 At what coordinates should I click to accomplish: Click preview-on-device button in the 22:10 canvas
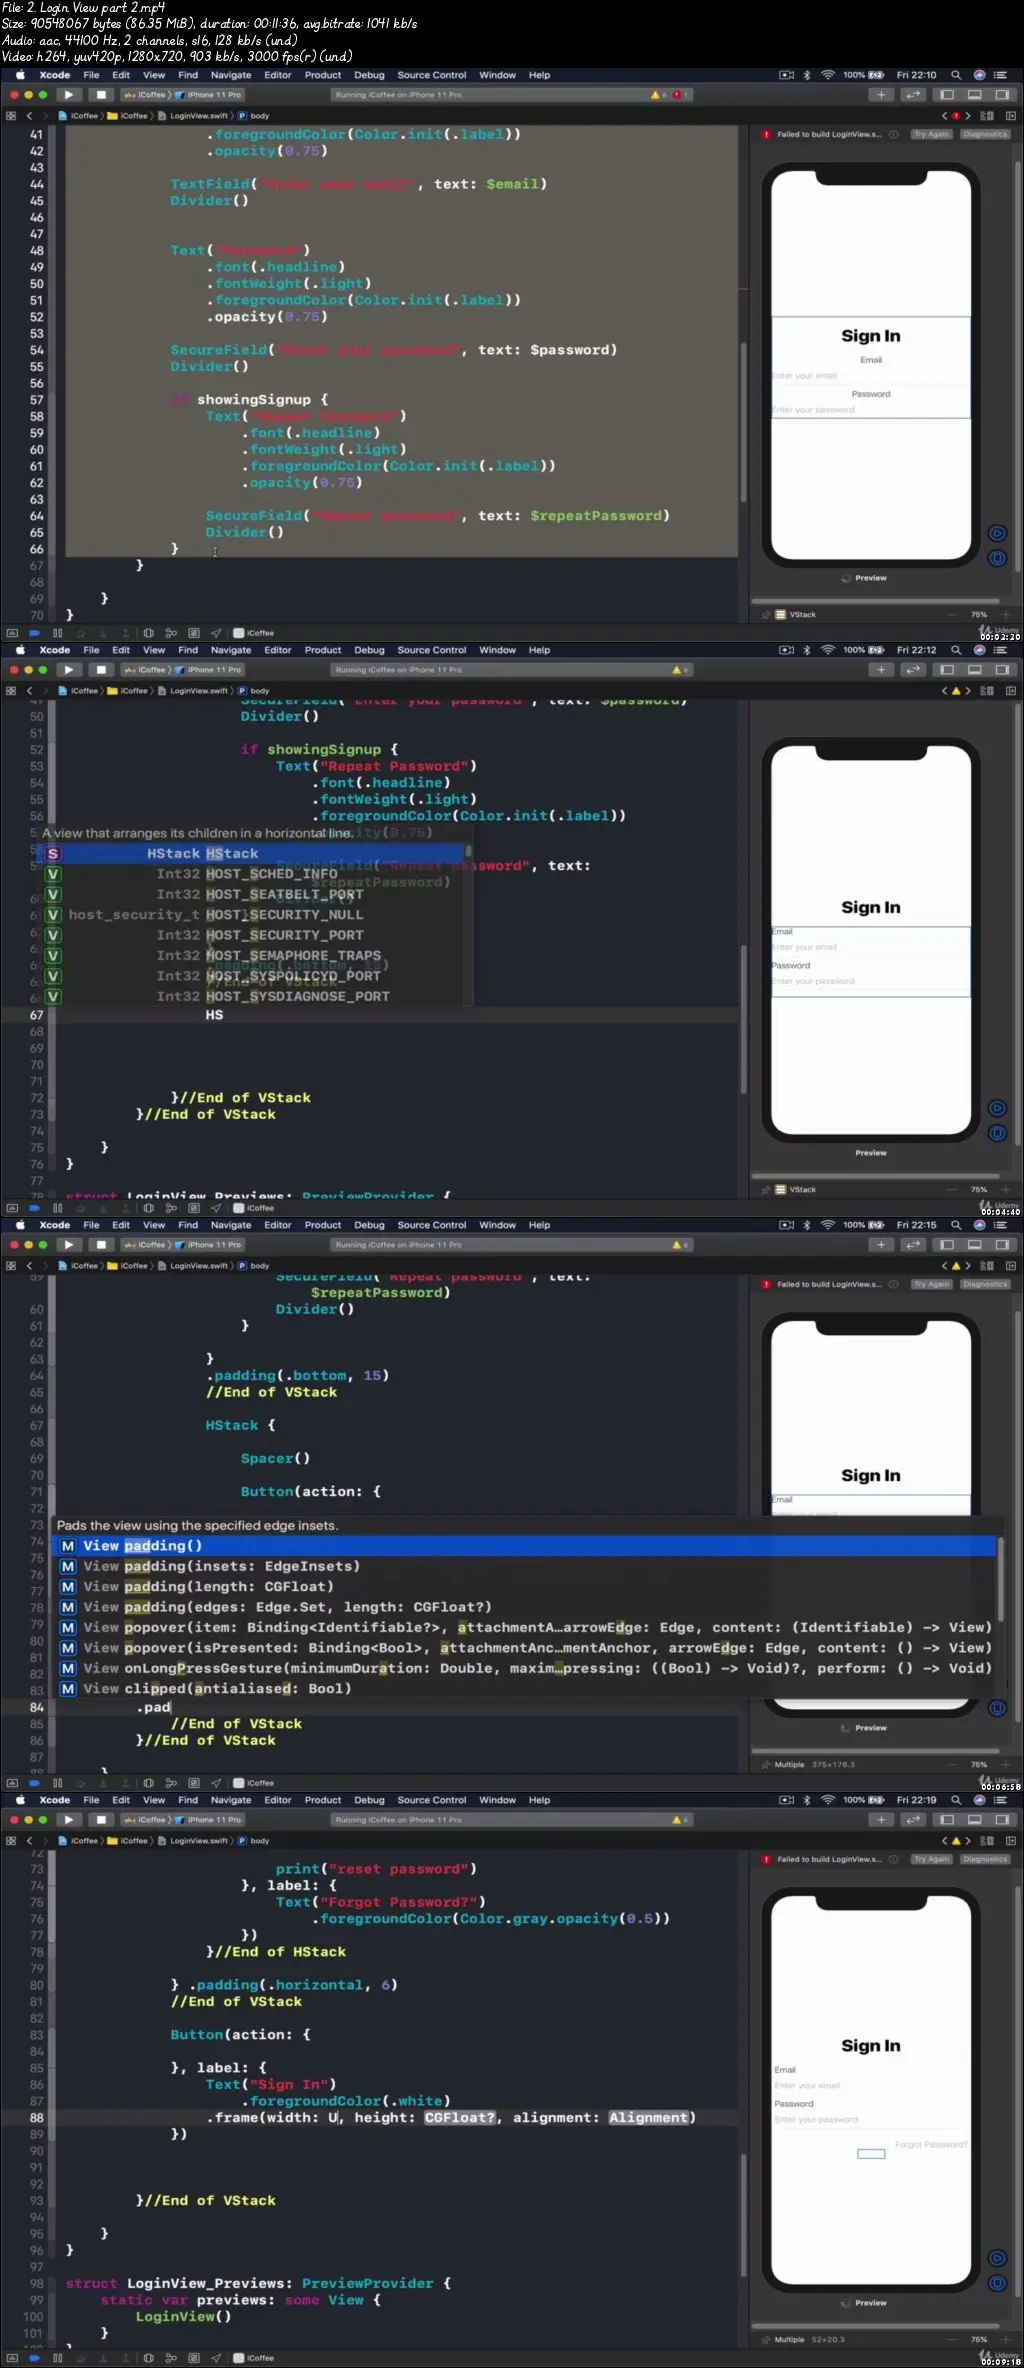[997, 558]
